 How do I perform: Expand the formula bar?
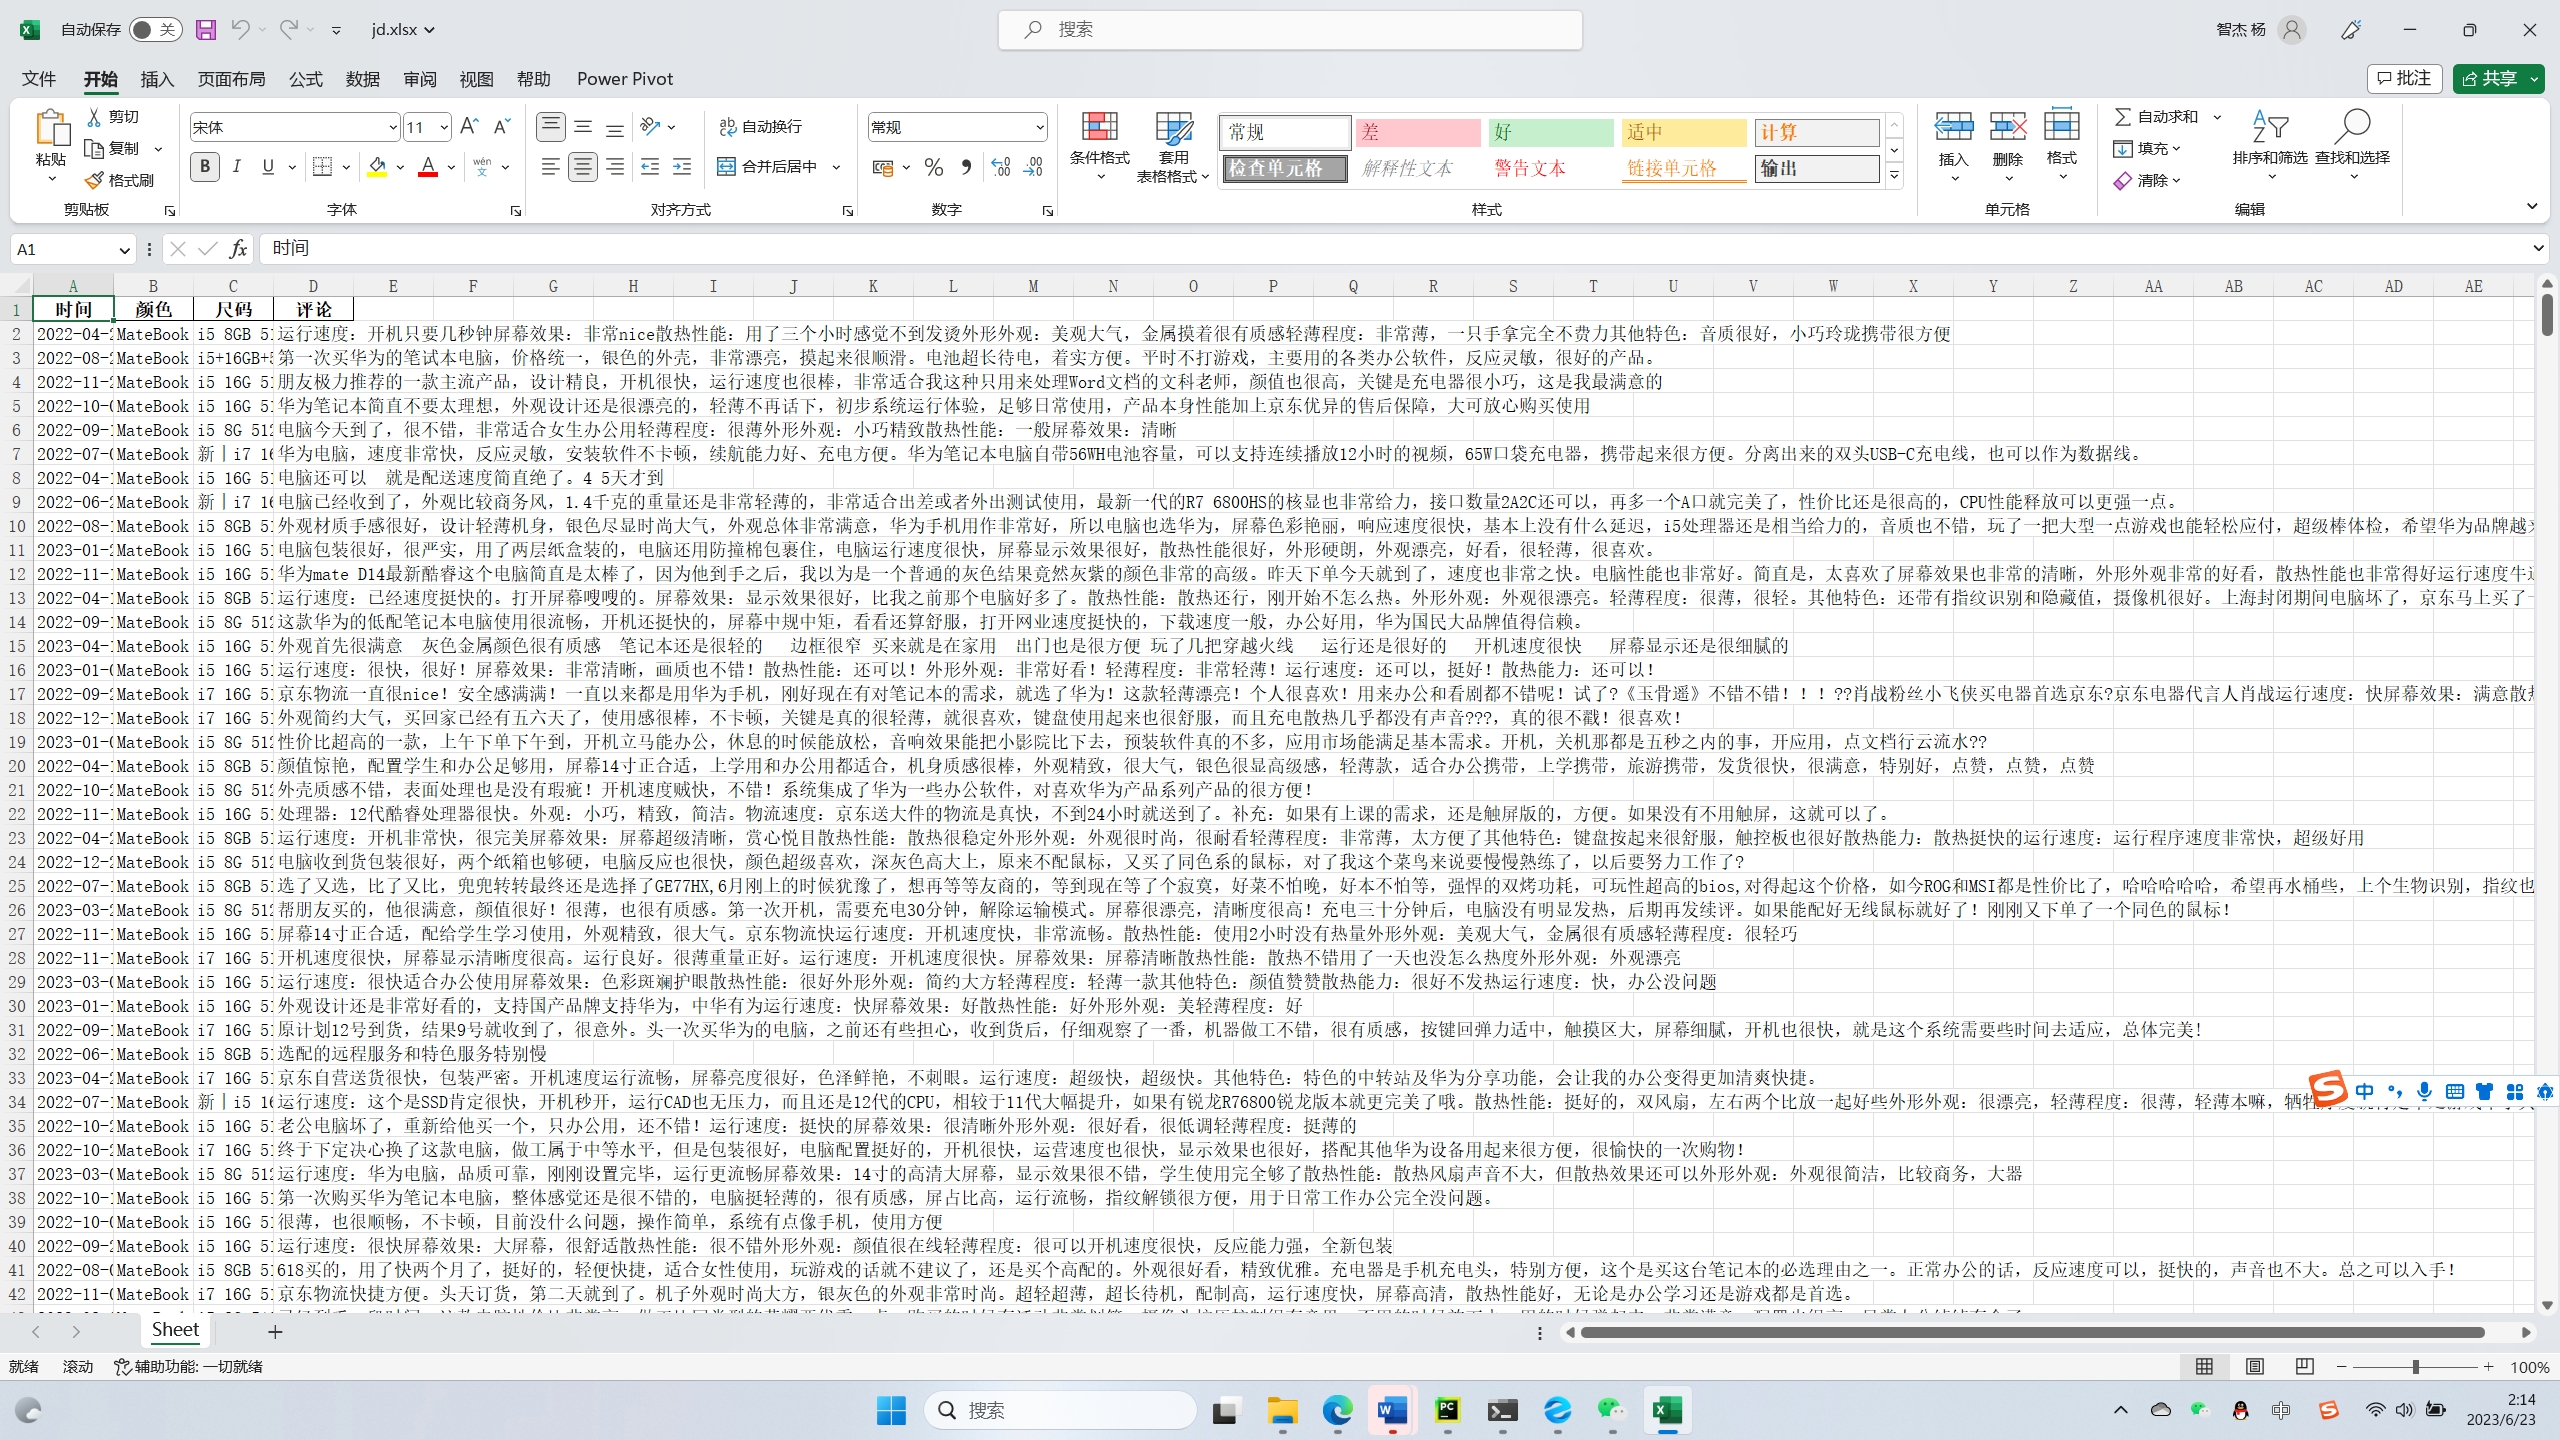point(2538,248)
